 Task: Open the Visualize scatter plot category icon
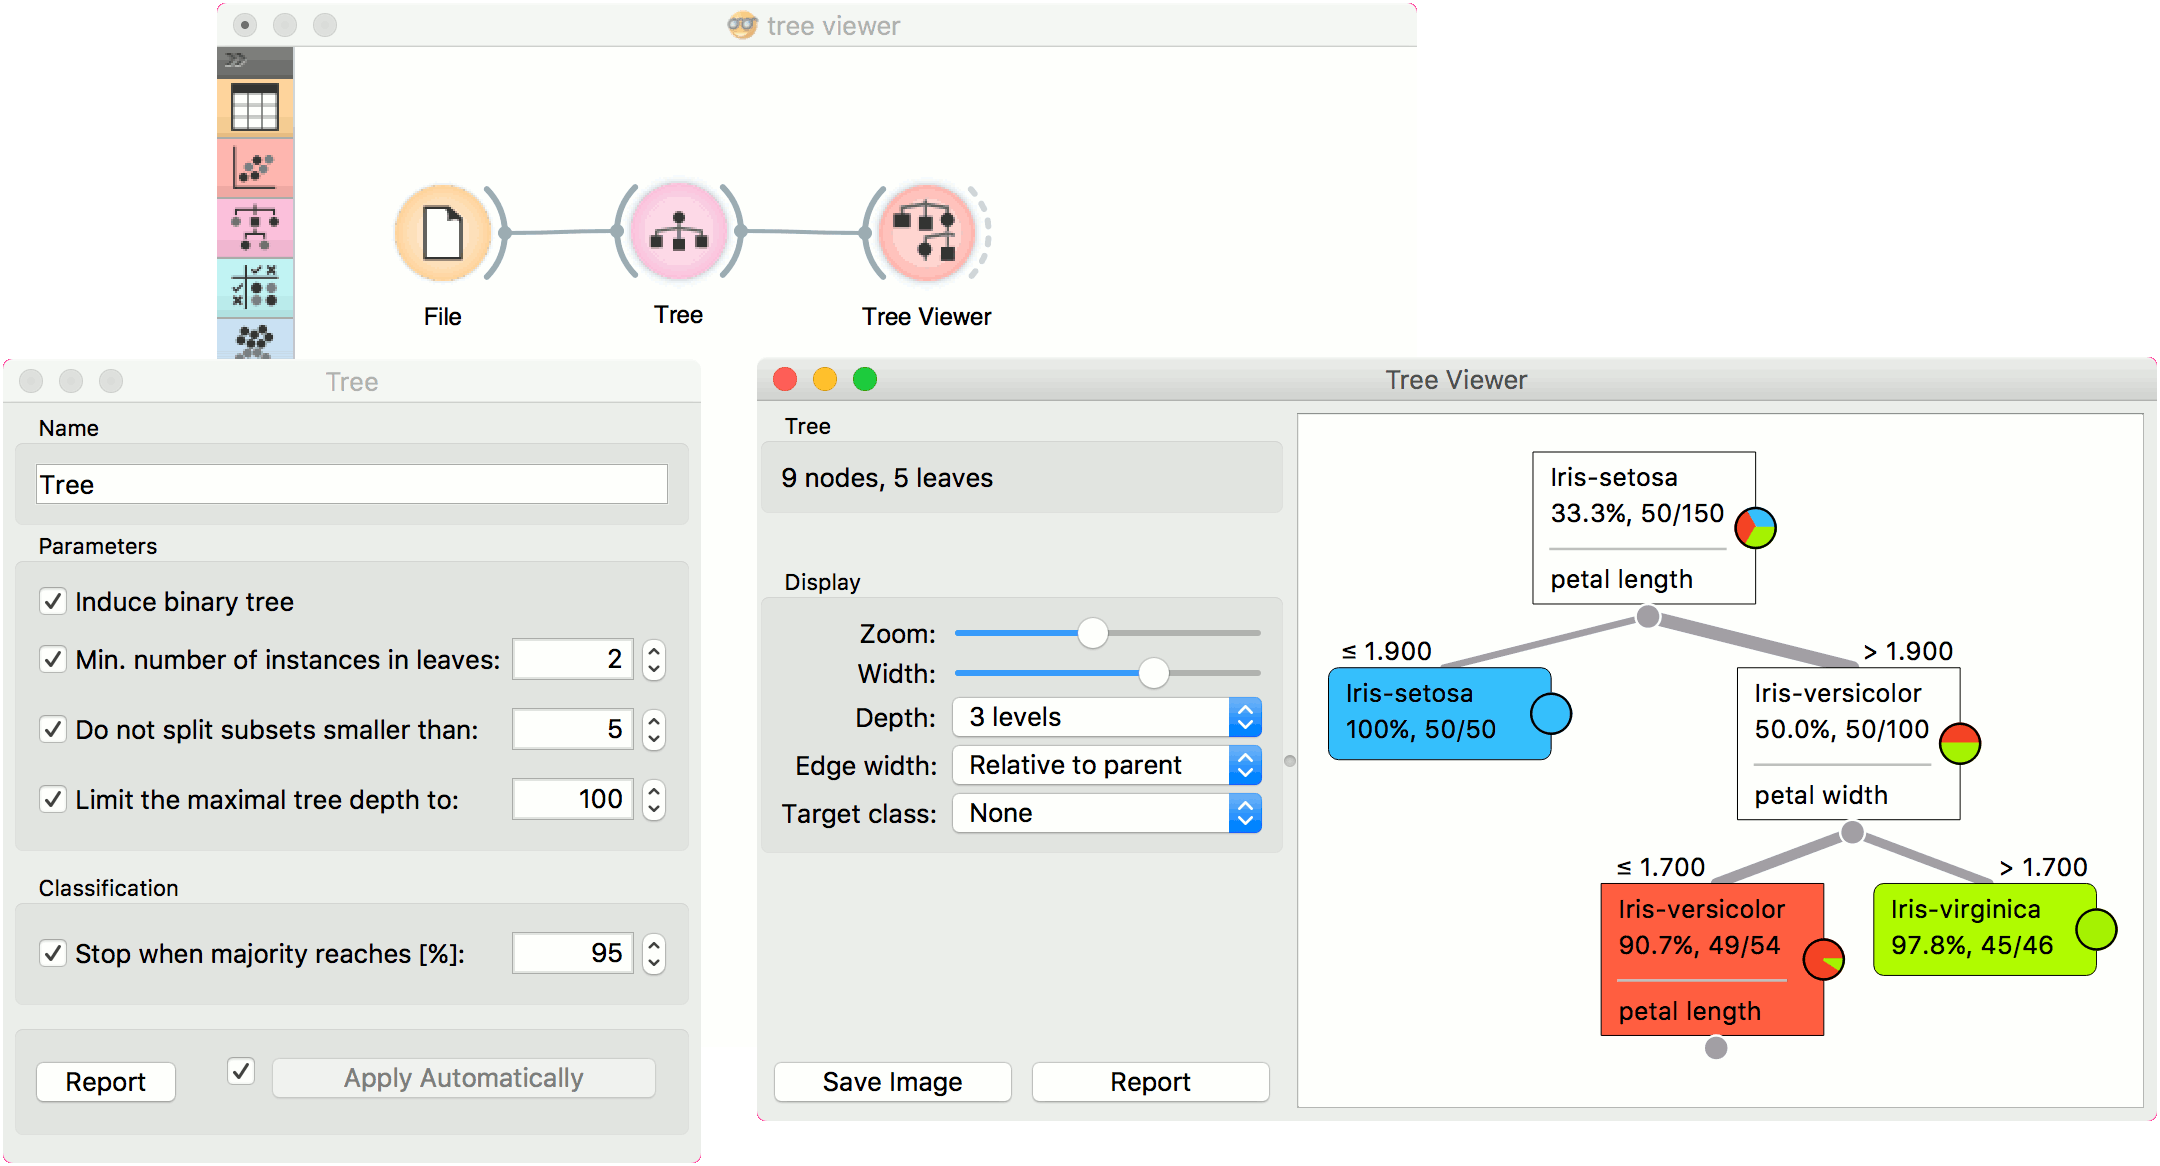pyautogui.click(x=255, y=168)
